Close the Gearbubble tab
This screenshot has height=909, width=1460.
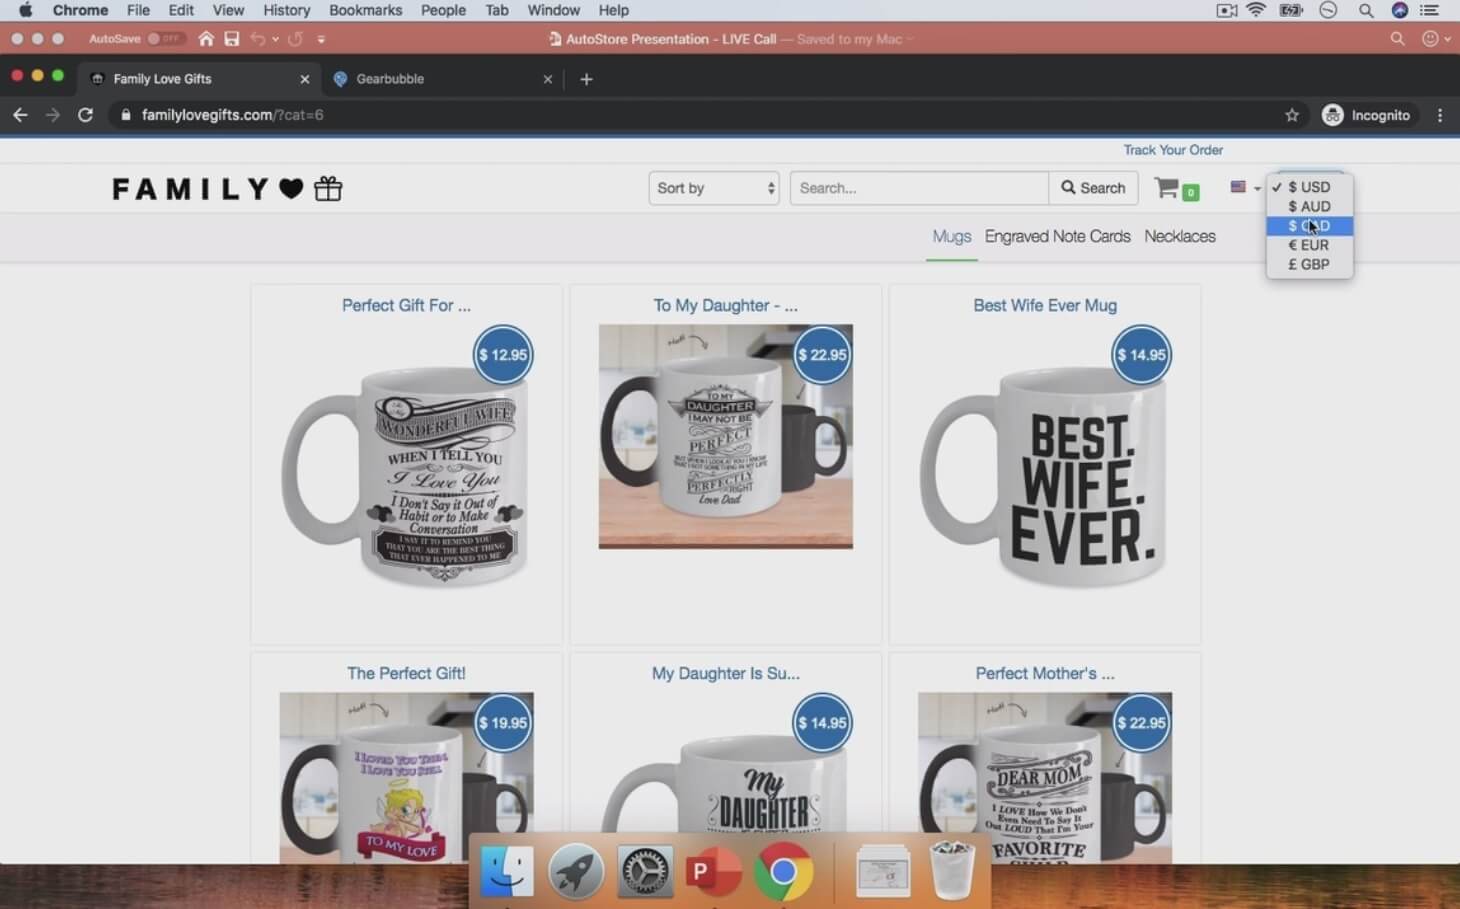tap(548, 79)
